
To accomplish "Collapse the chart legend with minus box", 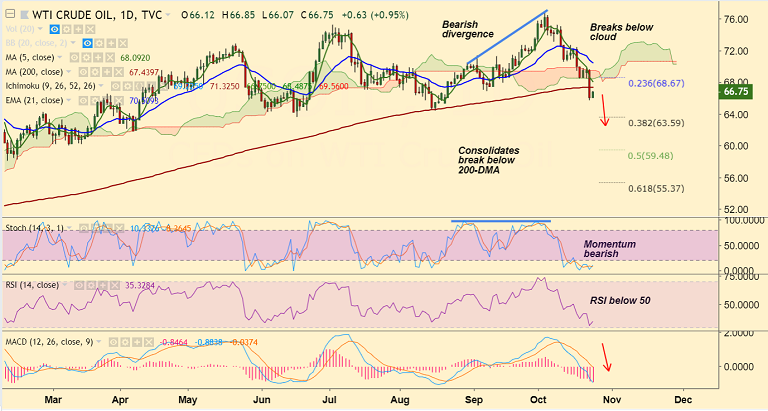I will click(10, 14).
